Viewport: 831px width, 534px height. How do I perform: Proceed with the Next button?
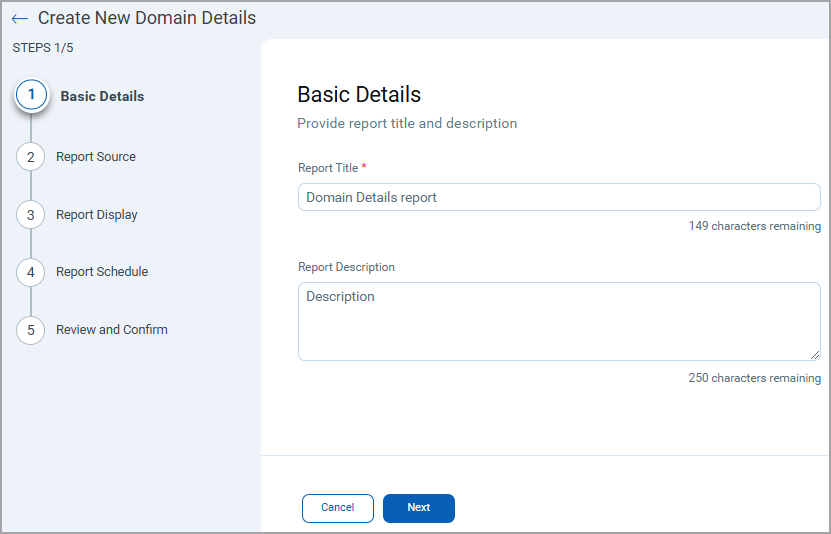coord(419,508)
